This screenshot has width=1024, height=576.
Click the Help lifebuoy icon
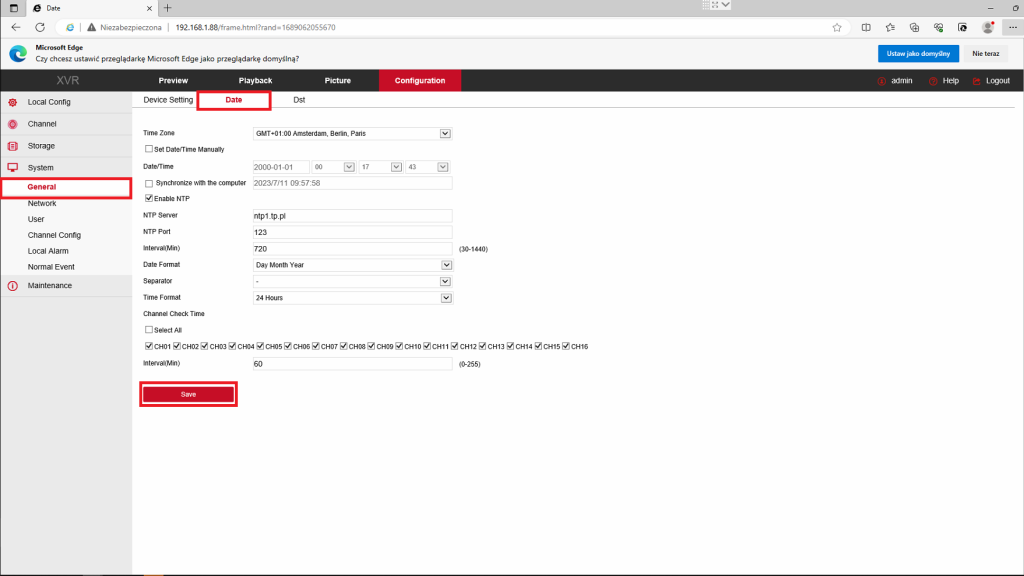point(933,81)
